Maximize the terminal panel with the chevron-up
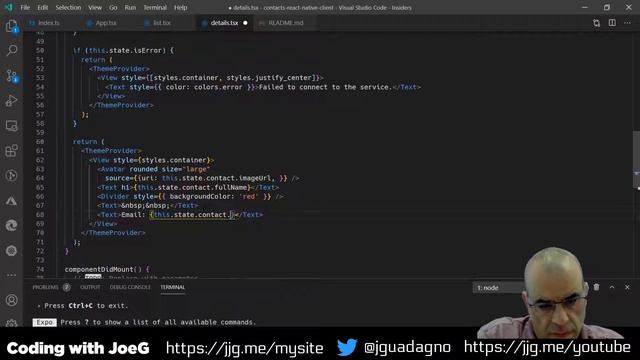The image size is (640, 360). (x=612, y=287)
